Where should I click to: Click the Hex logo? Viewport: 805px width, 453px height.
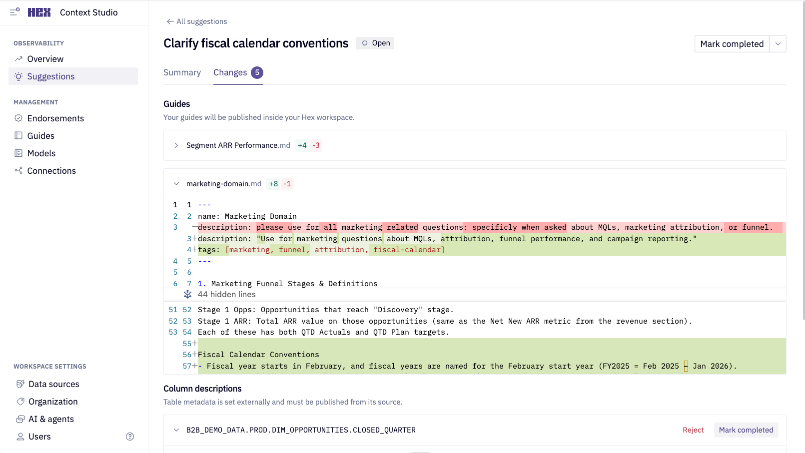click(x=37, y=12)
